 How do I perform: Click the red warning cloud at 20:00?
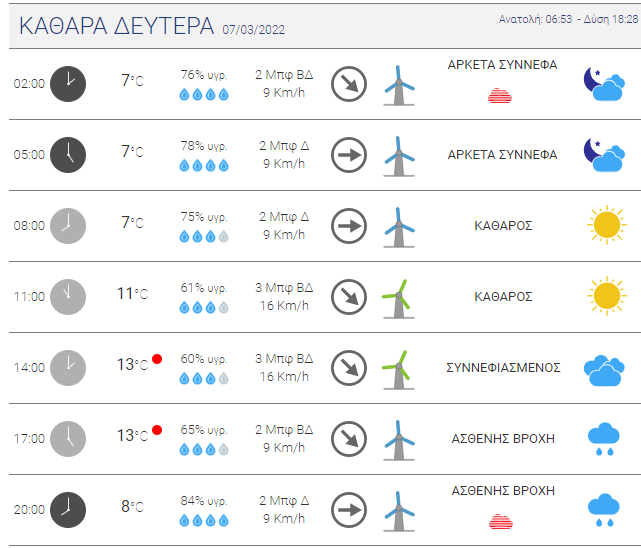501,521
